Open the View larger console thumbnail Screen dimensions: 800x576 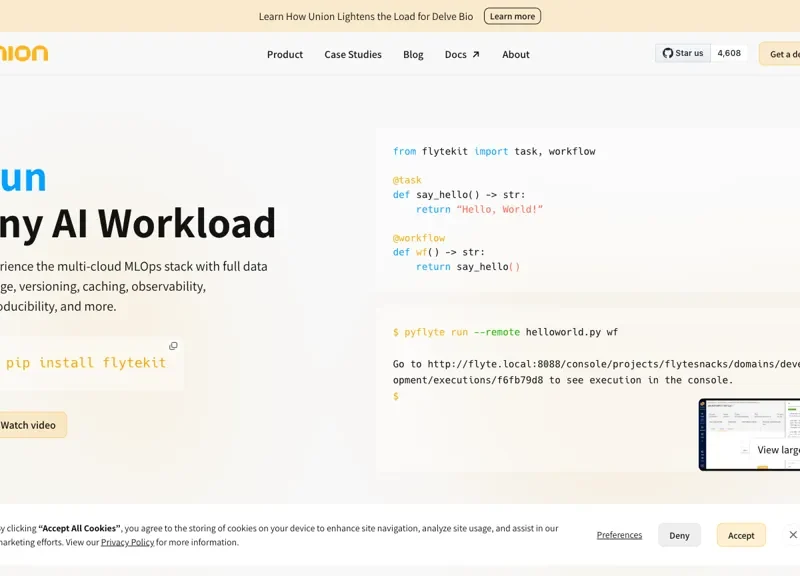[750, 435]
